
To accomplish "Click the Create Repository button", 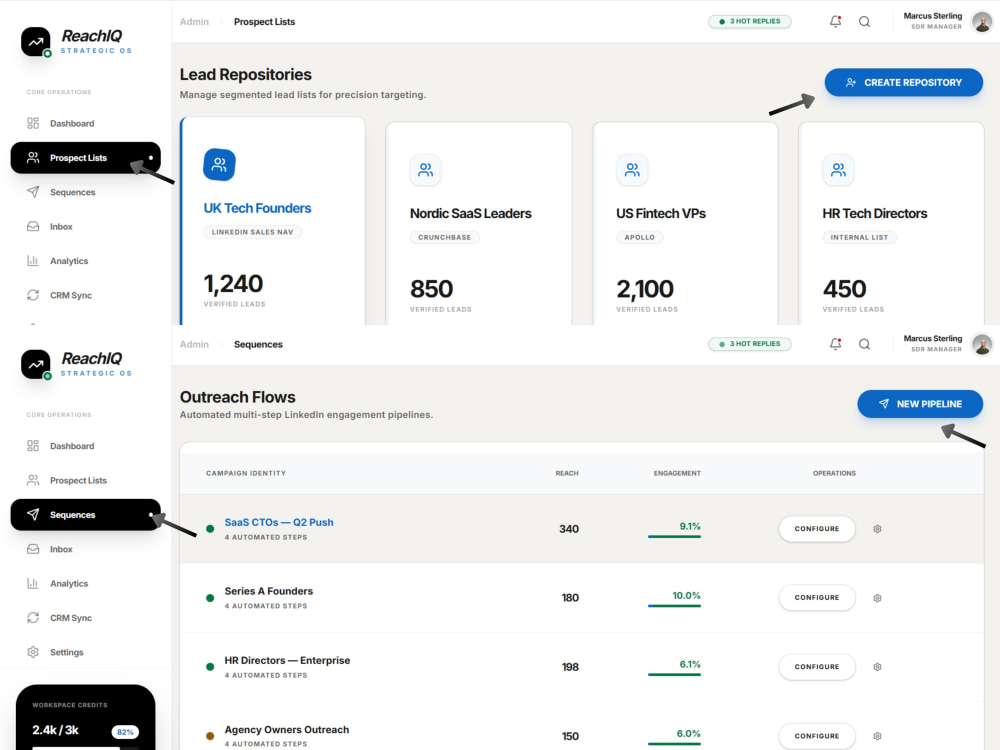I will pyautogui.click(x=904, y=82).
